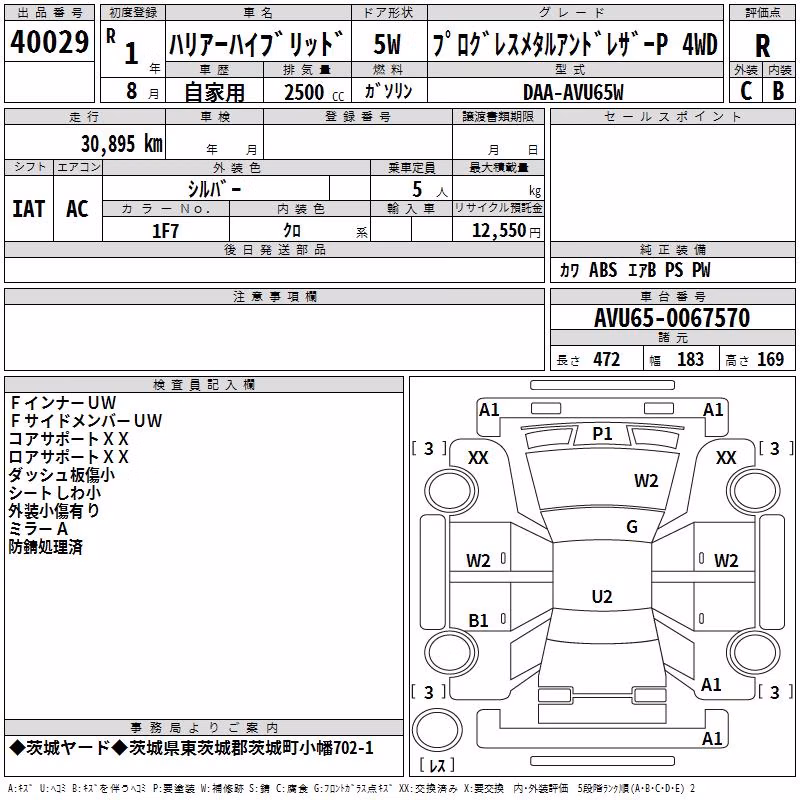Click width value 183
Screen dimensions: 800x800
[690, 360]
